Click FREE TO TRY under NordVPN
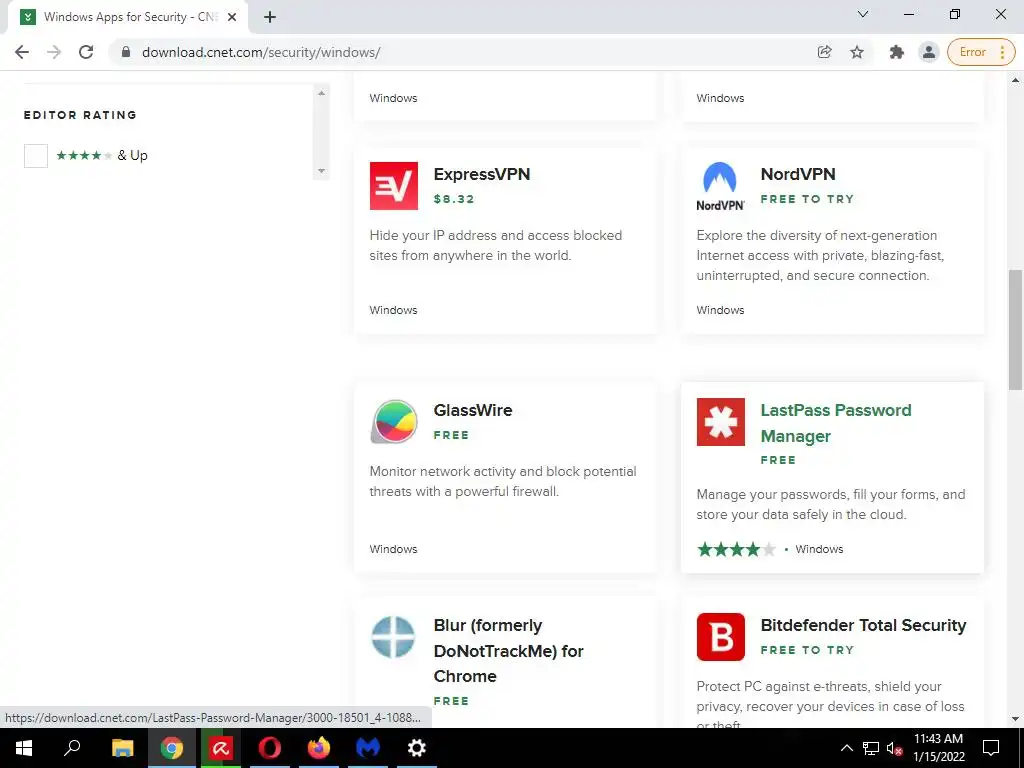1024x768 pixels. point(807,199)
